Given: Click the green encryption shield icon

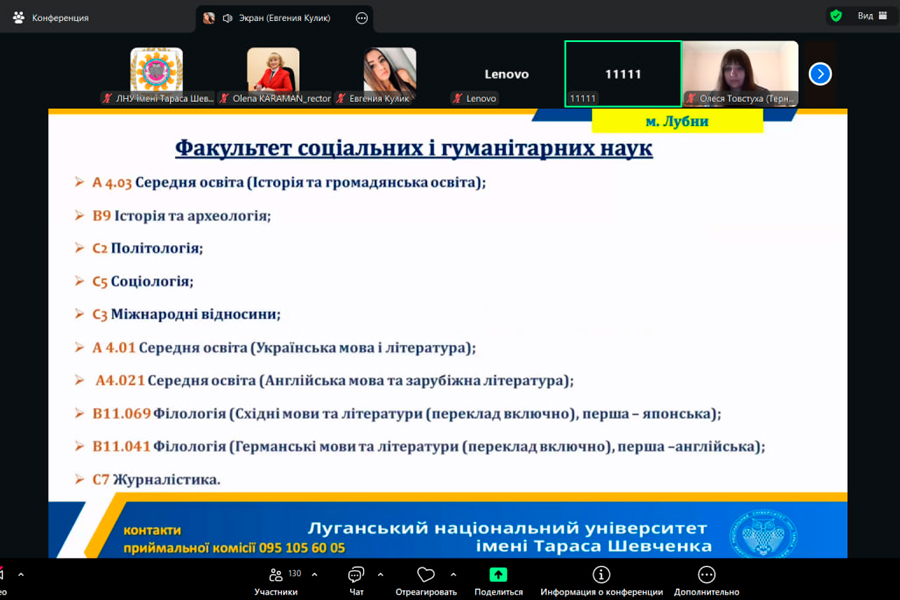Looking at the screenshot, I should 836,16.
